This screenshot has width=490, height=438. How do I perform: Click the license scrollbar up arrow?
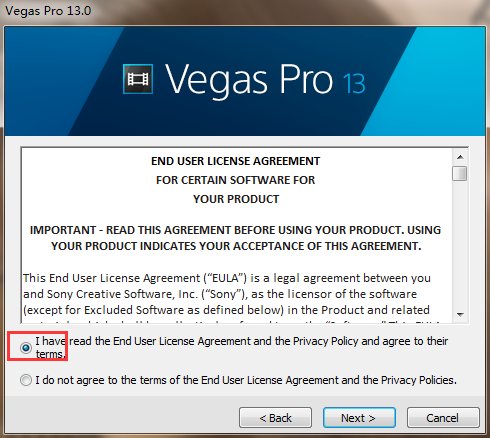coord(460,157)
